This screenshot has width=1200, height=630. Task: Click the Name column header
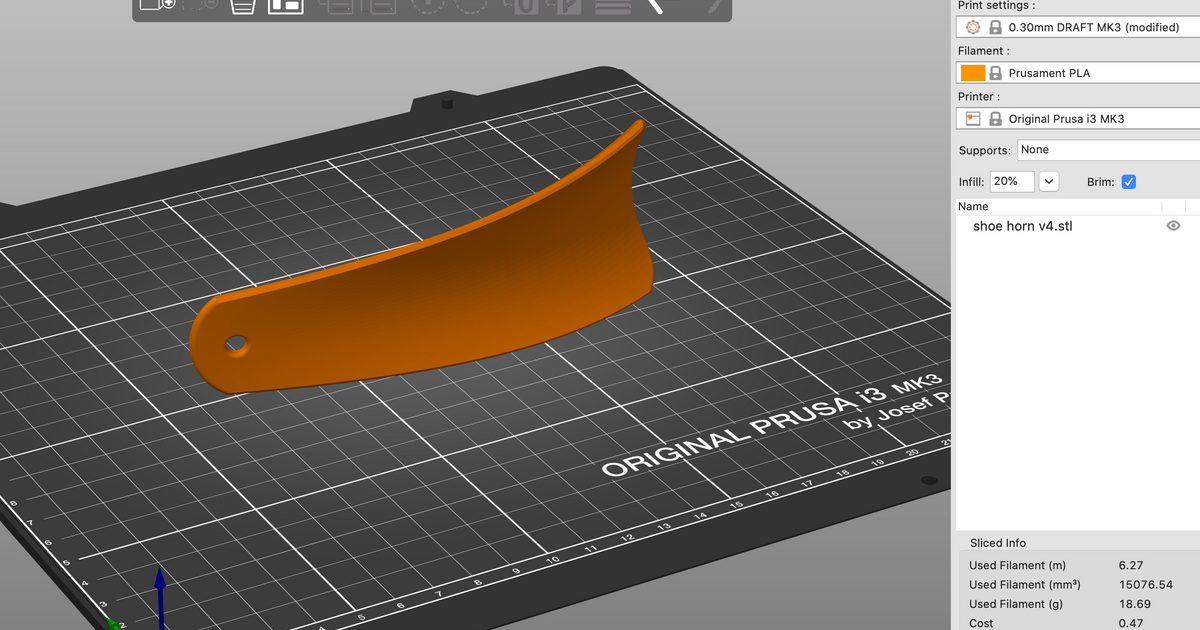(x=973, y=207)
